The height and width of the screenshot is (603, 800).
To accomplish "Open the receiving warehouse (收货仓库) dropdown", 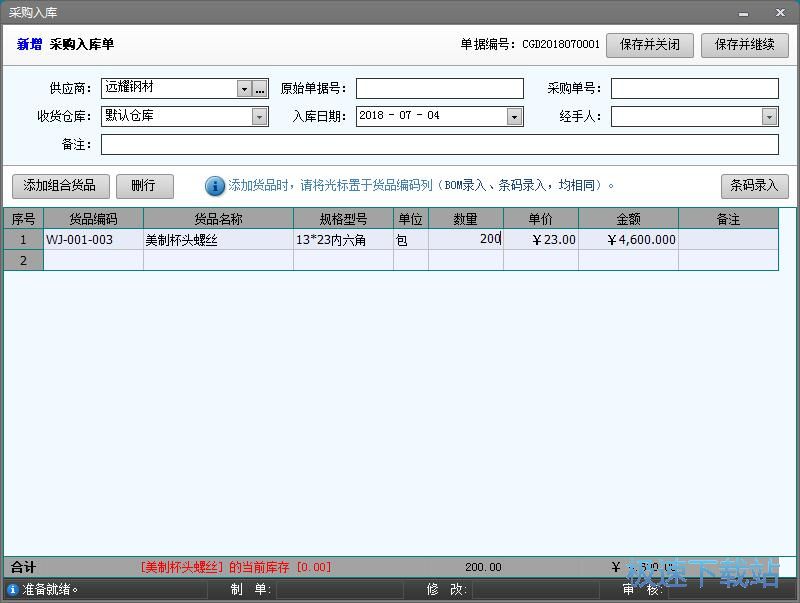I will click(x=260, y=117).
